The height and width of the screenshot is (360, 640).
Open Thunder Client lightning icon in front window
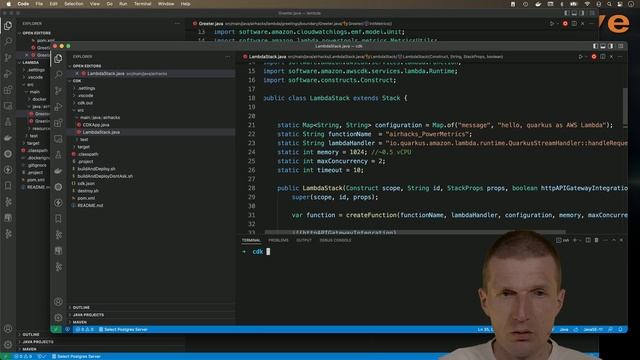click(x=58, y=203)
